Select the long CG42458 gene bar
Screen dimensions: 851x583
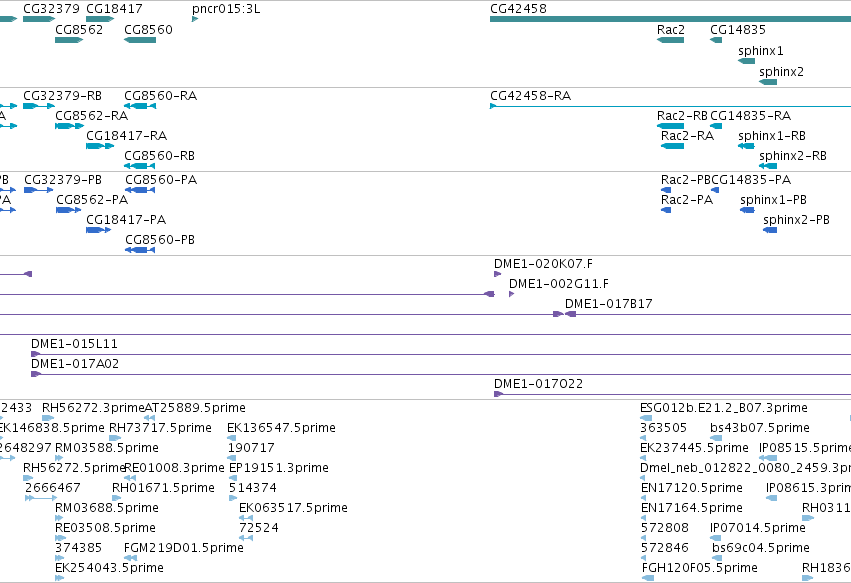[670, 19]
